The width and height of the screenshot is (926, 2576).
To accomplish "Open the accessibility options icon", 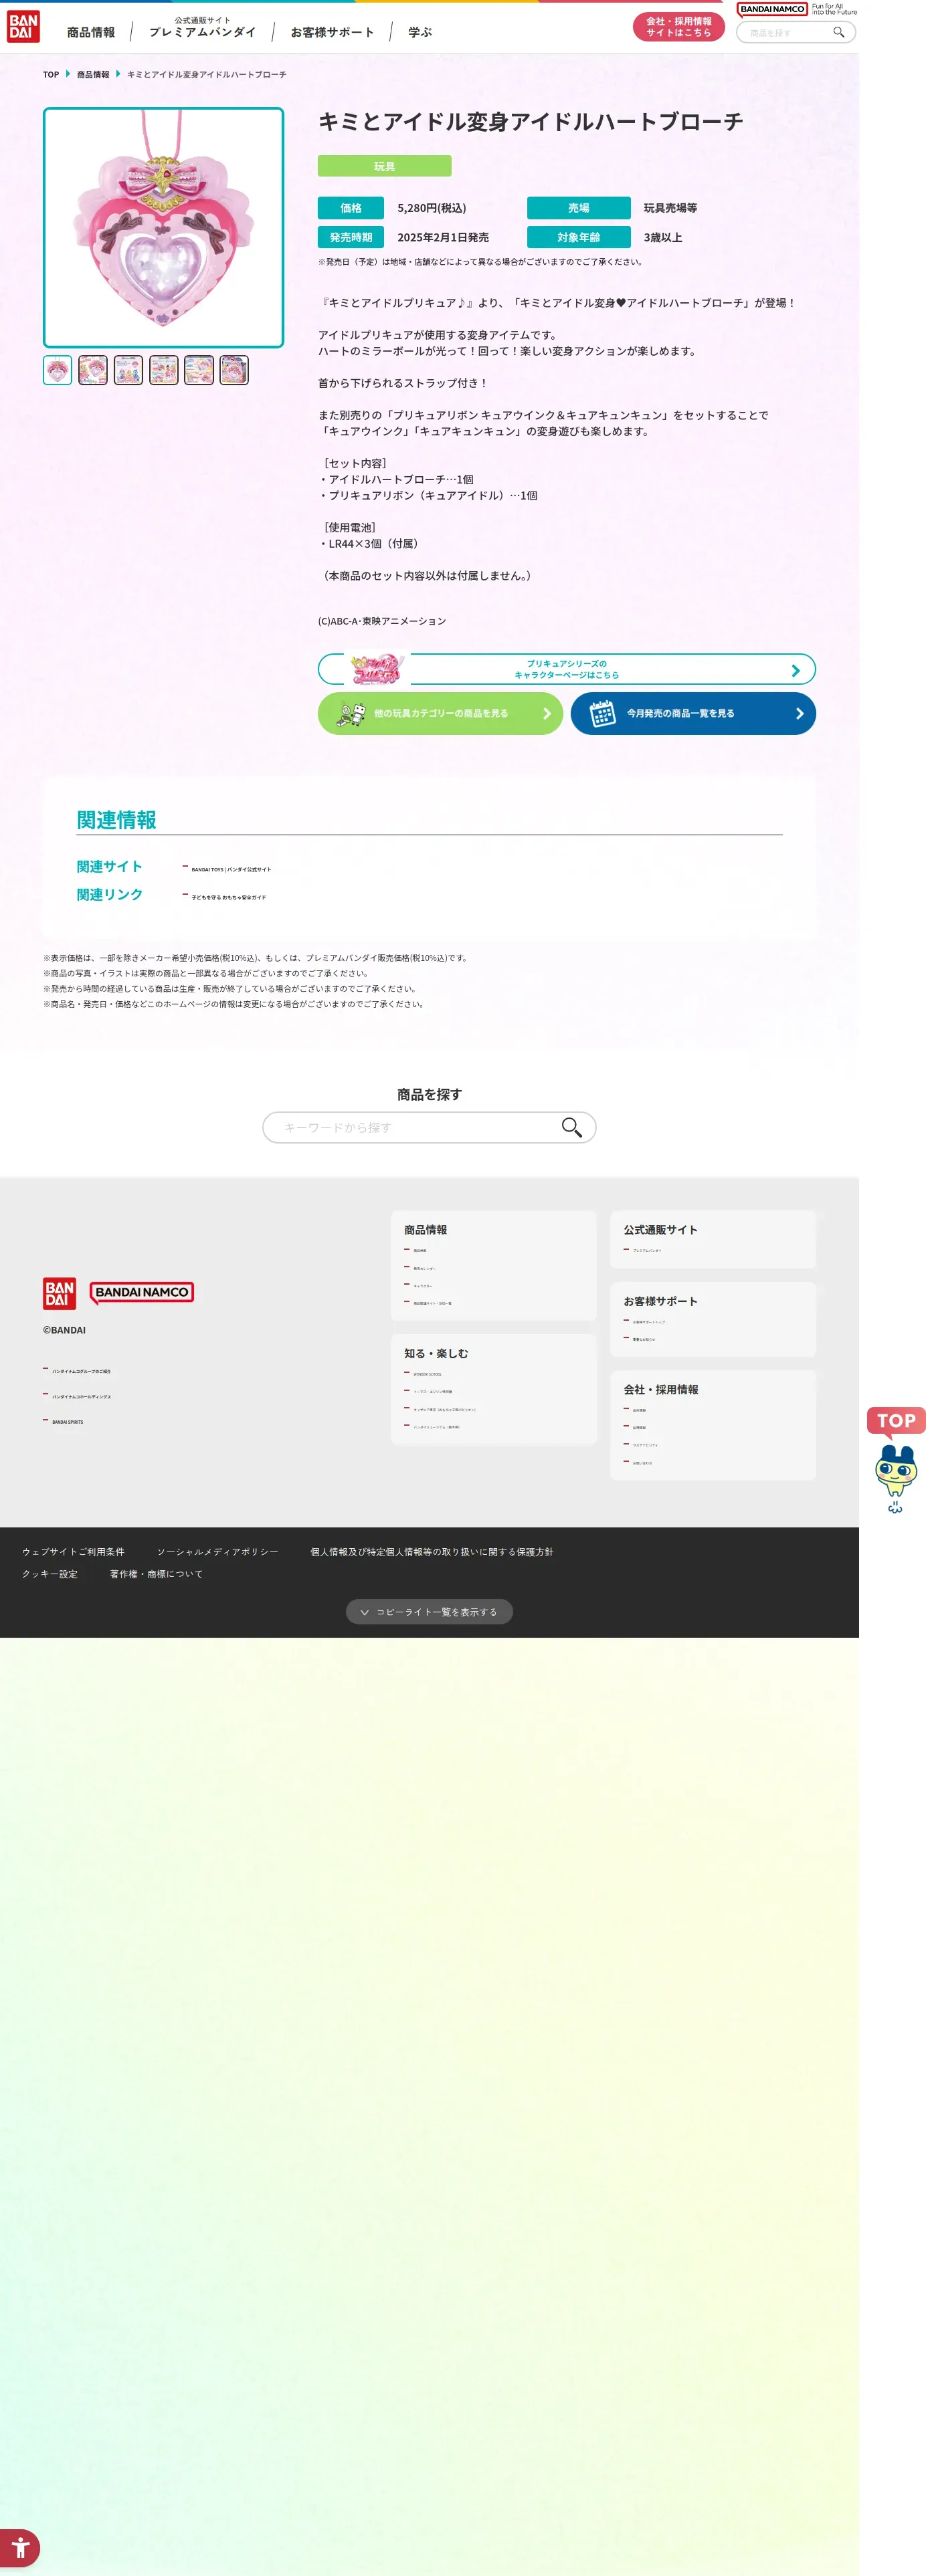I will [x=20, y=2547].
